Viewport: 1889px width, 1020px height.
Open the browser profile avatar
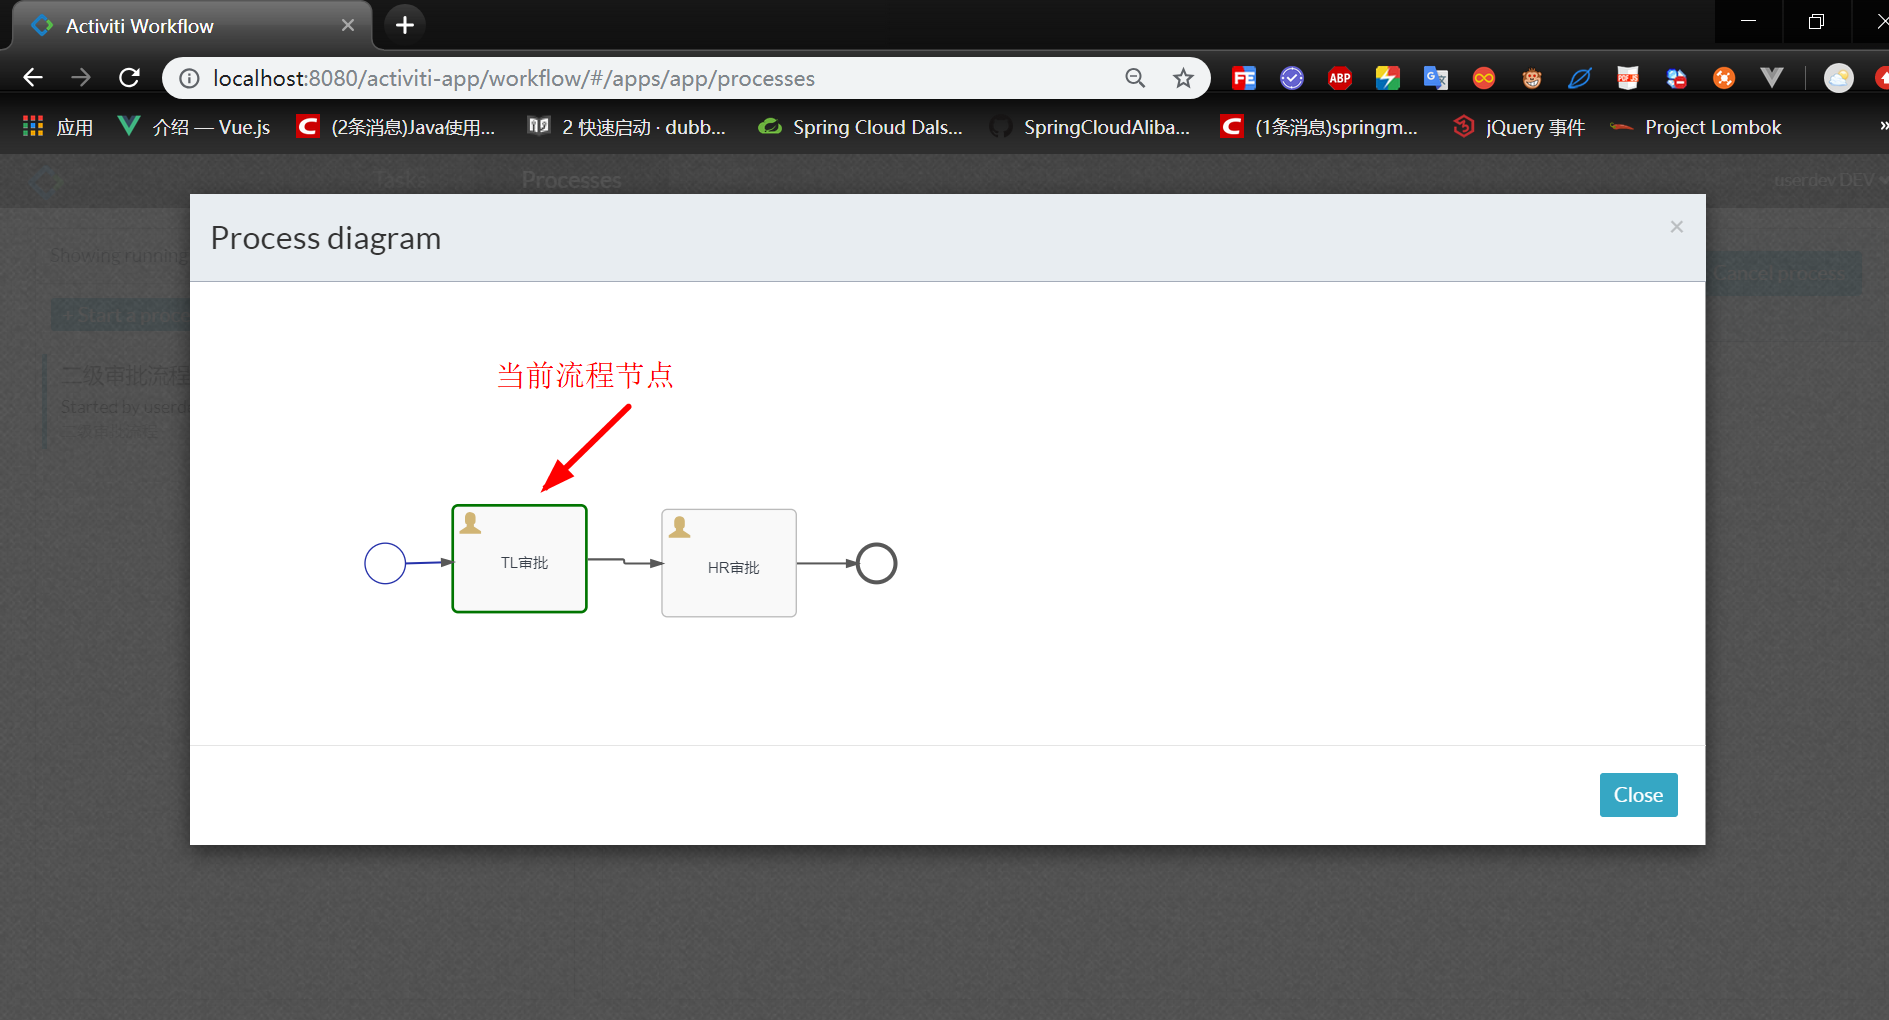(1839, 78)
